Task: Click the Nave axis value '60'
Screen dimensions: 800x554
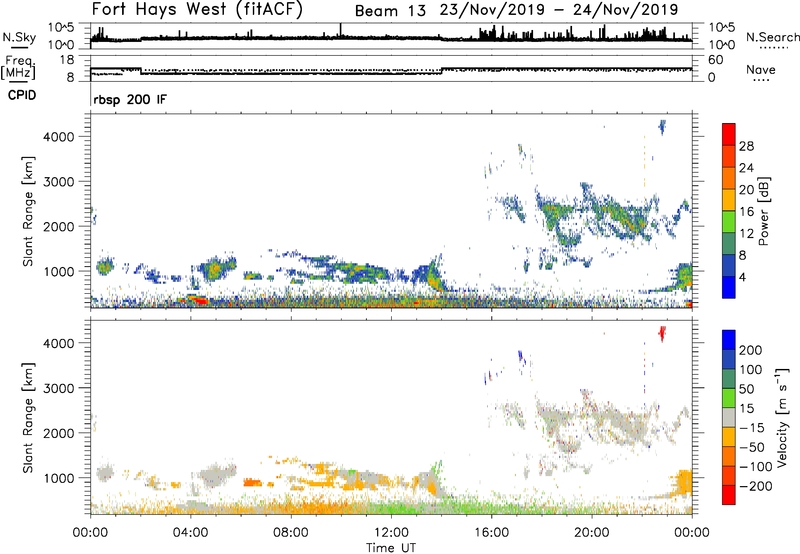Action: click(716, 60)
